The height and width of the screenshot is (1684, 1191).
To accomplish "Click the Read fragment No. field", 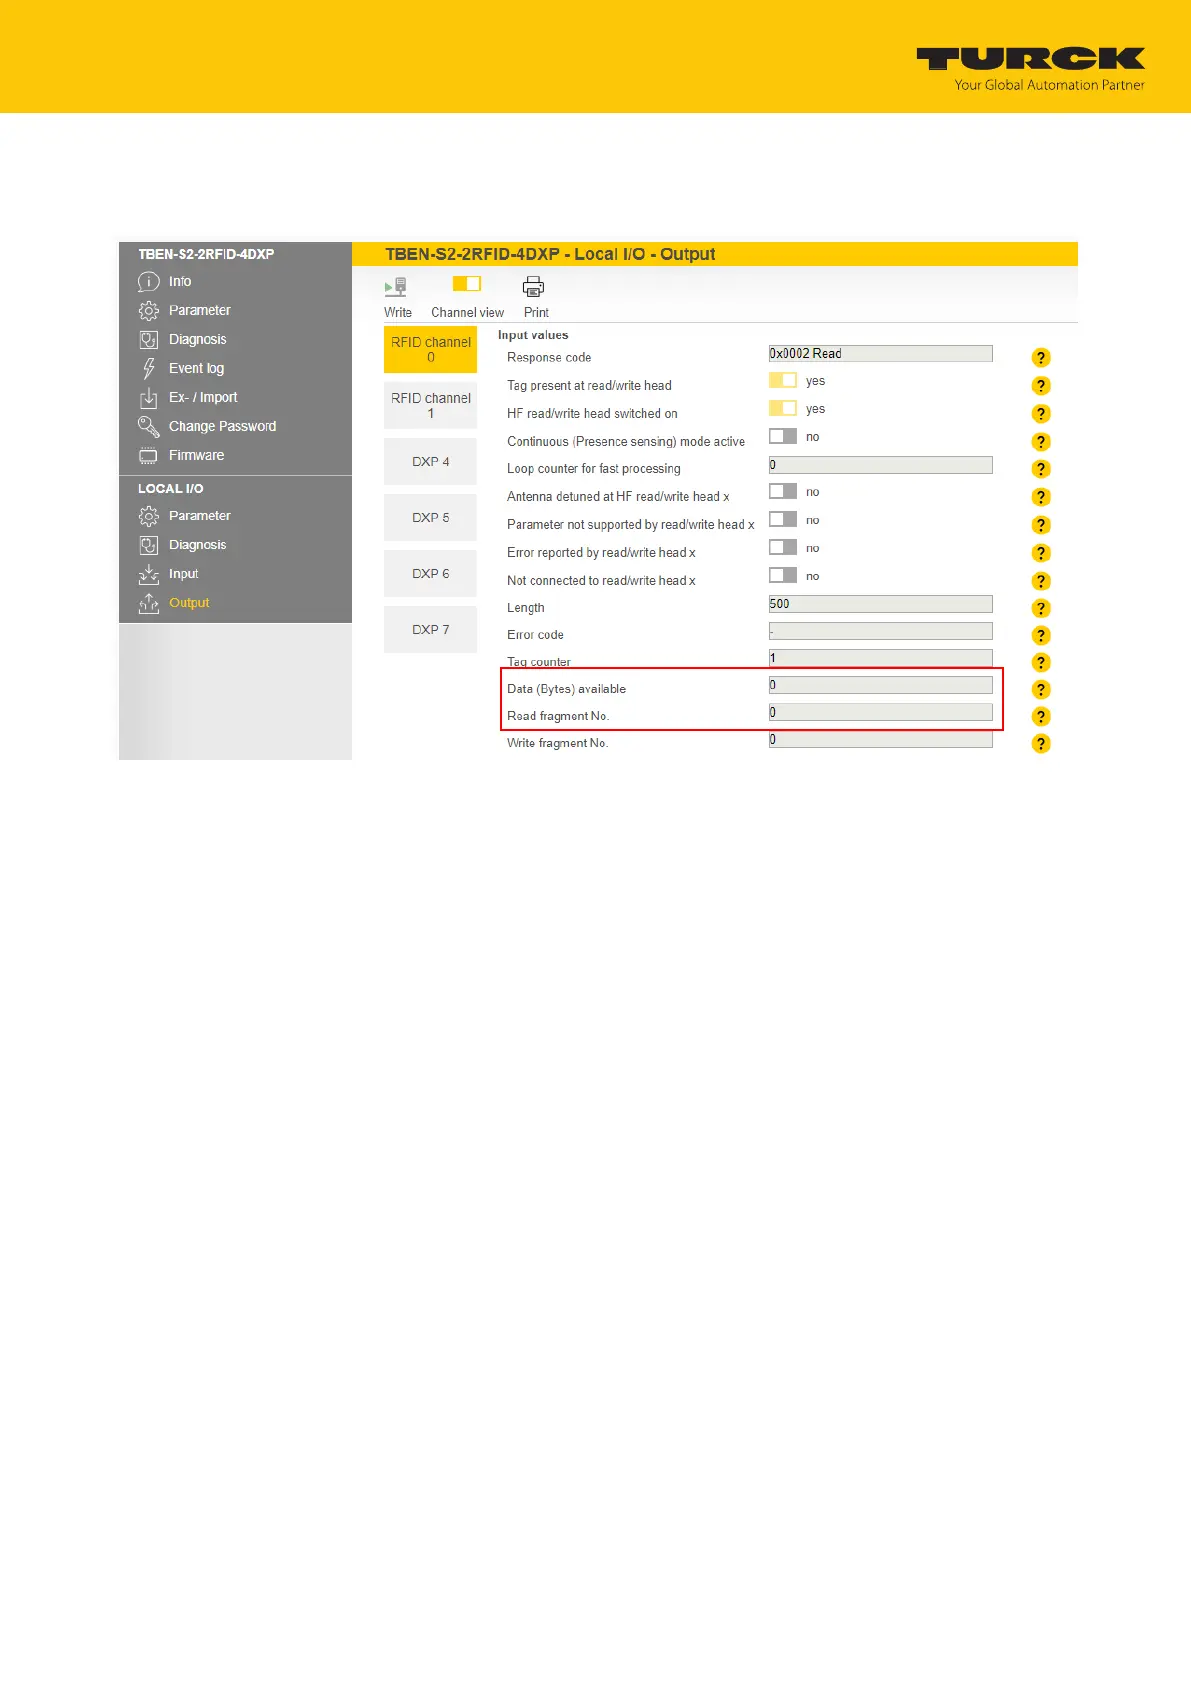I will click(880, 712).
